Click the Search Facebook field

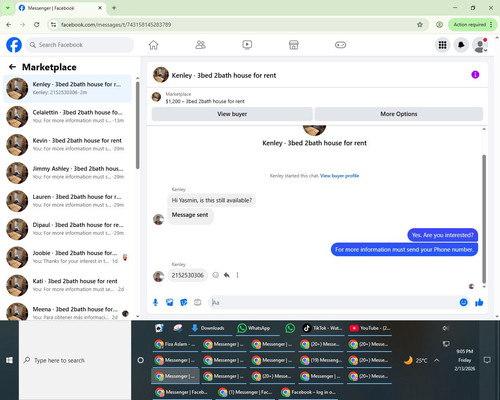tap(80, 45)
